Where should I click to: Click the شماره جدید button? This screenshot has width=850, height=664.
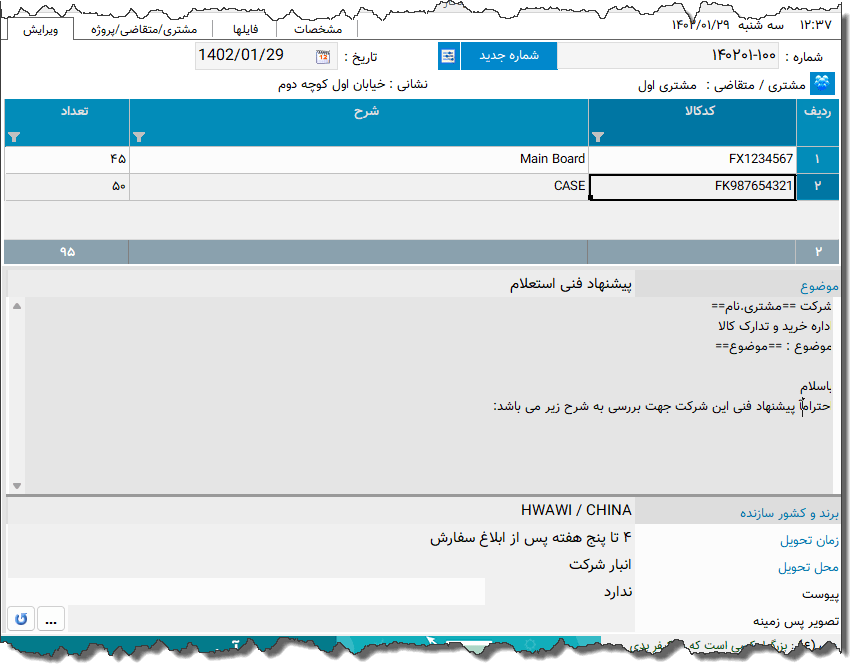click(x=509, y=56)
